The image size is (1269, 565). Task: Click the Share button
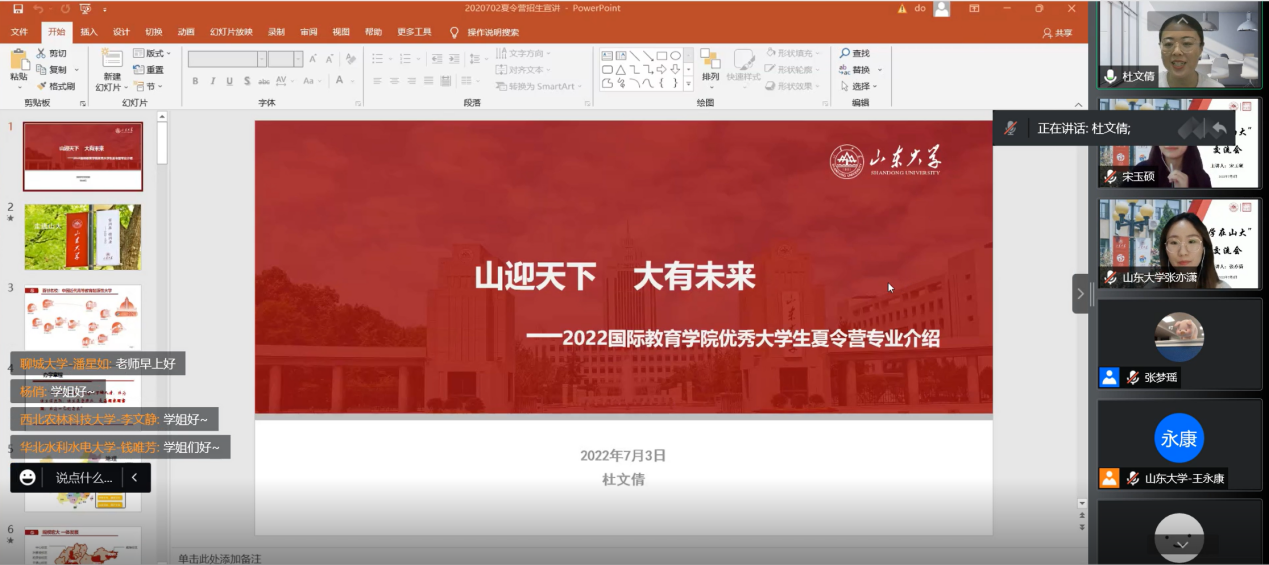click(x=1057, y=32)
